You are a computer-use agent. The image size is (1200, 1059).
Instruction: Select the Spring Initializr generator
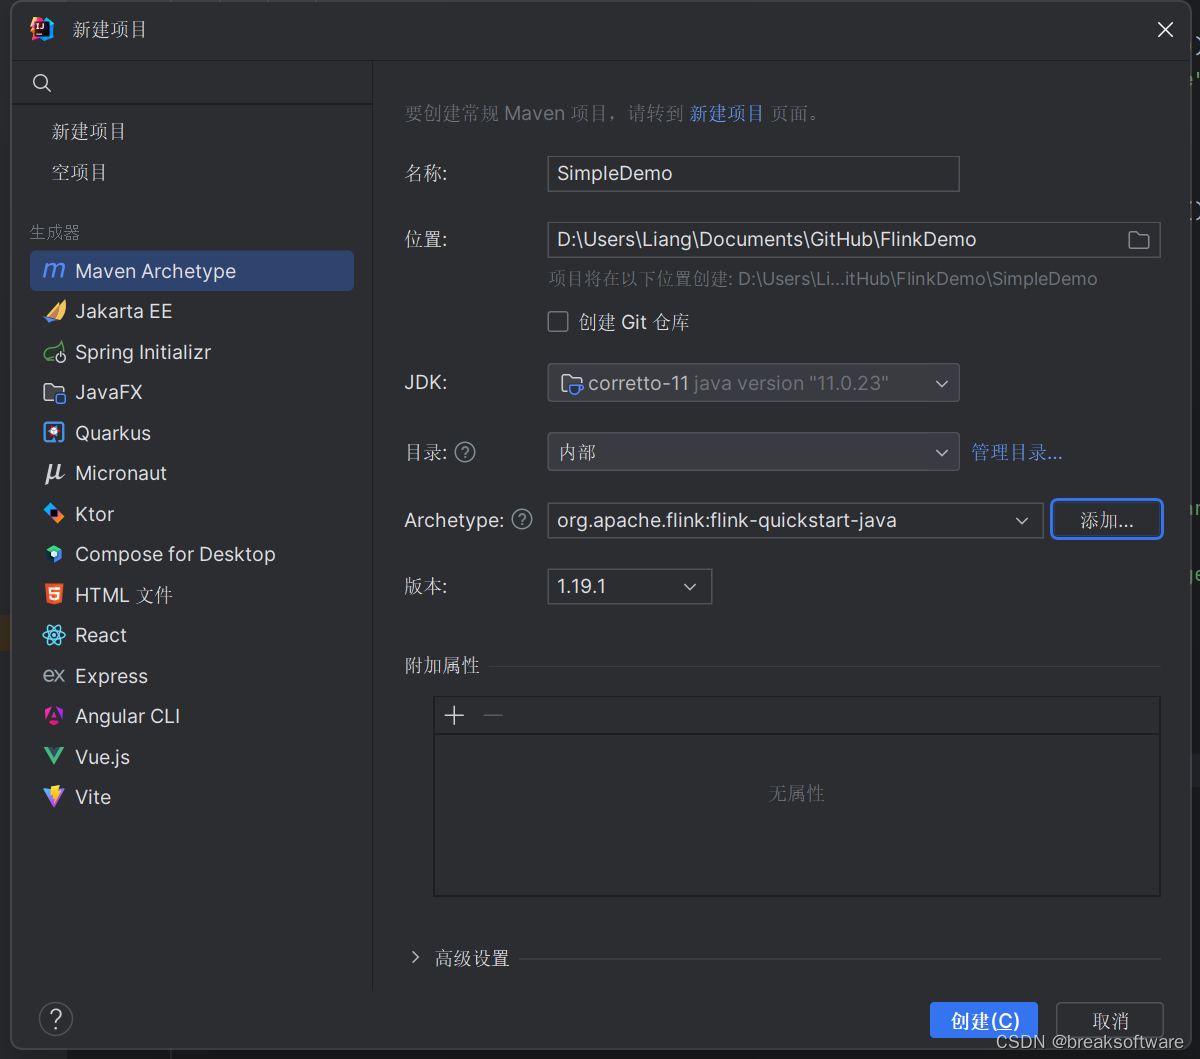[143, 352]
